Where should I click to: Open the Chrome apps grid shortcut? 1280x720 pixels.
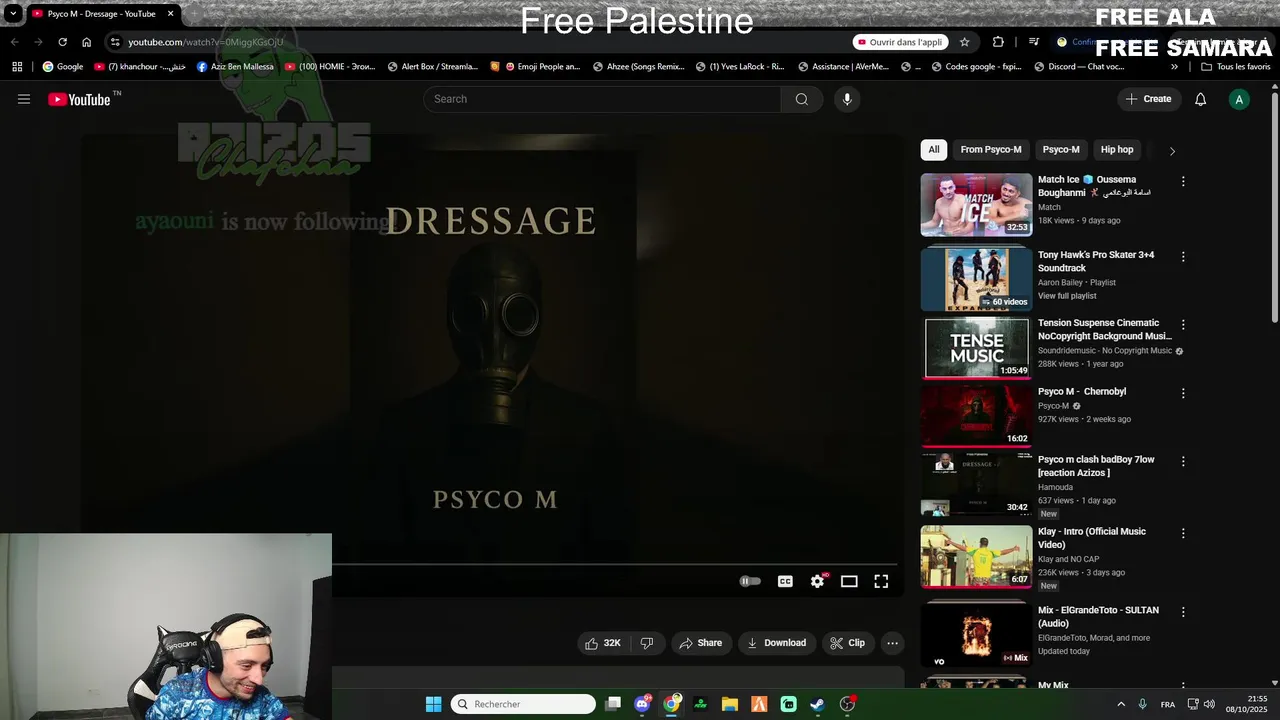[17, 67]
